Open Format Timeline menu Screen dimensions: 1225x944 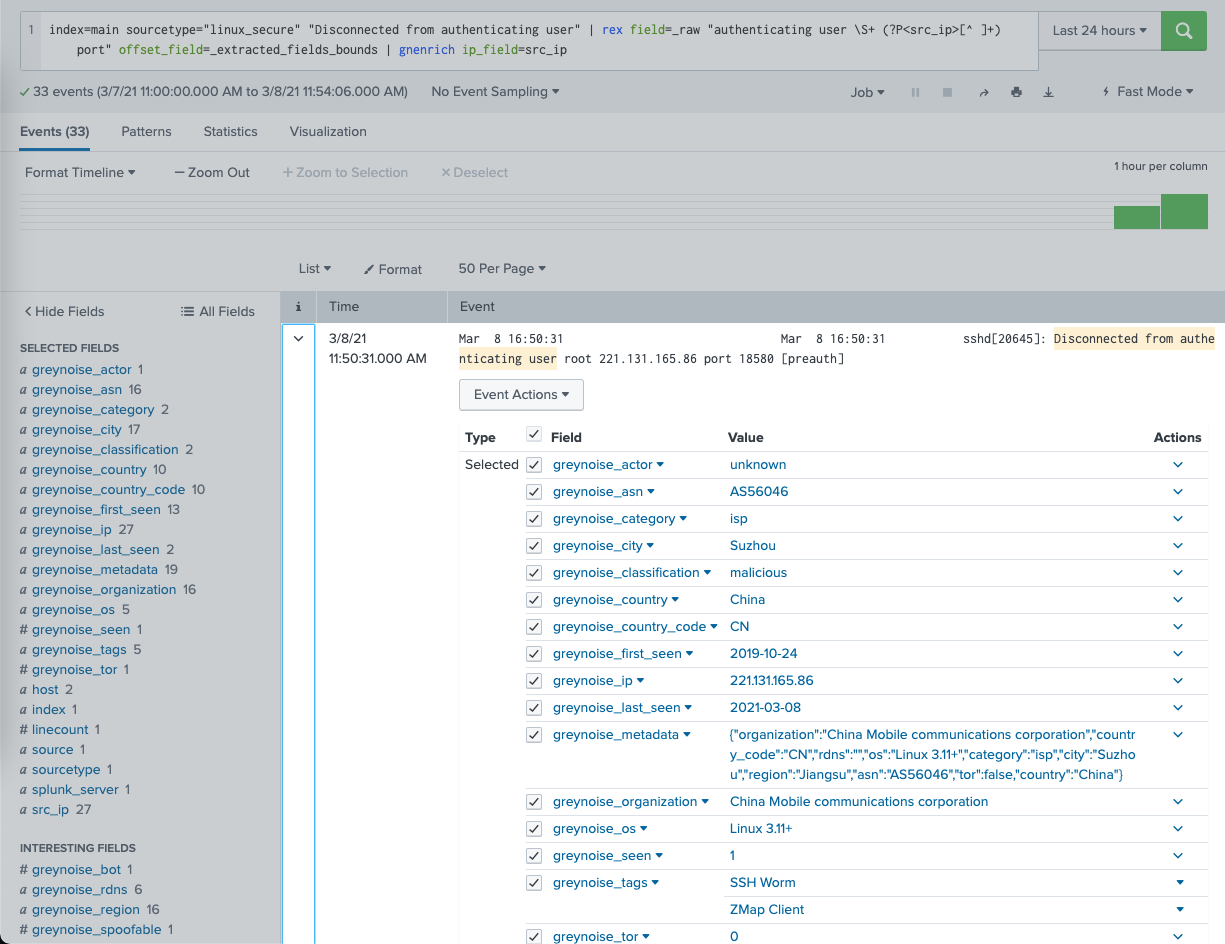pos(80,172)
